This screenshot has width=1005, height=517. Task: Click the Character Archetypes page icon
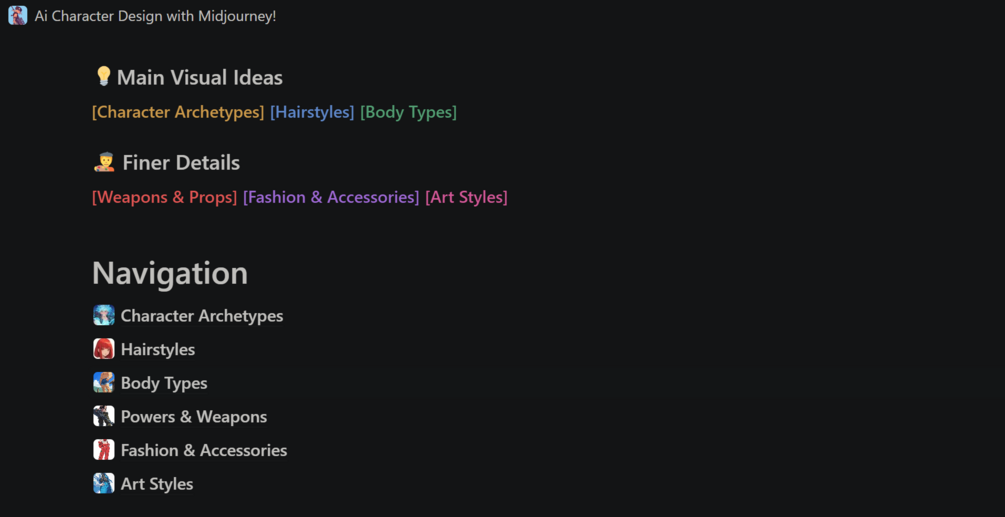(x=104, y=316)
